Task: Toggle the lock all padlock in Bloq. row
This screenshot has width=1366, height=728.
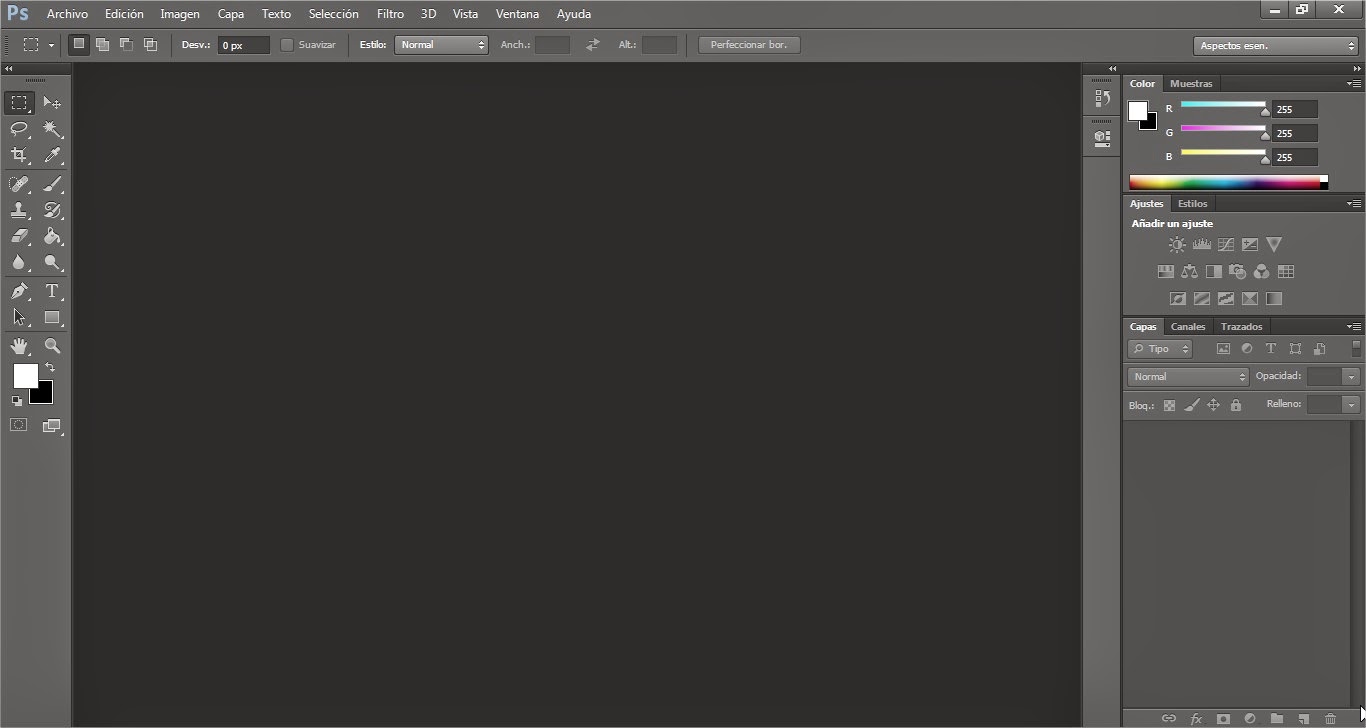Action: [x=1236, y=405]
